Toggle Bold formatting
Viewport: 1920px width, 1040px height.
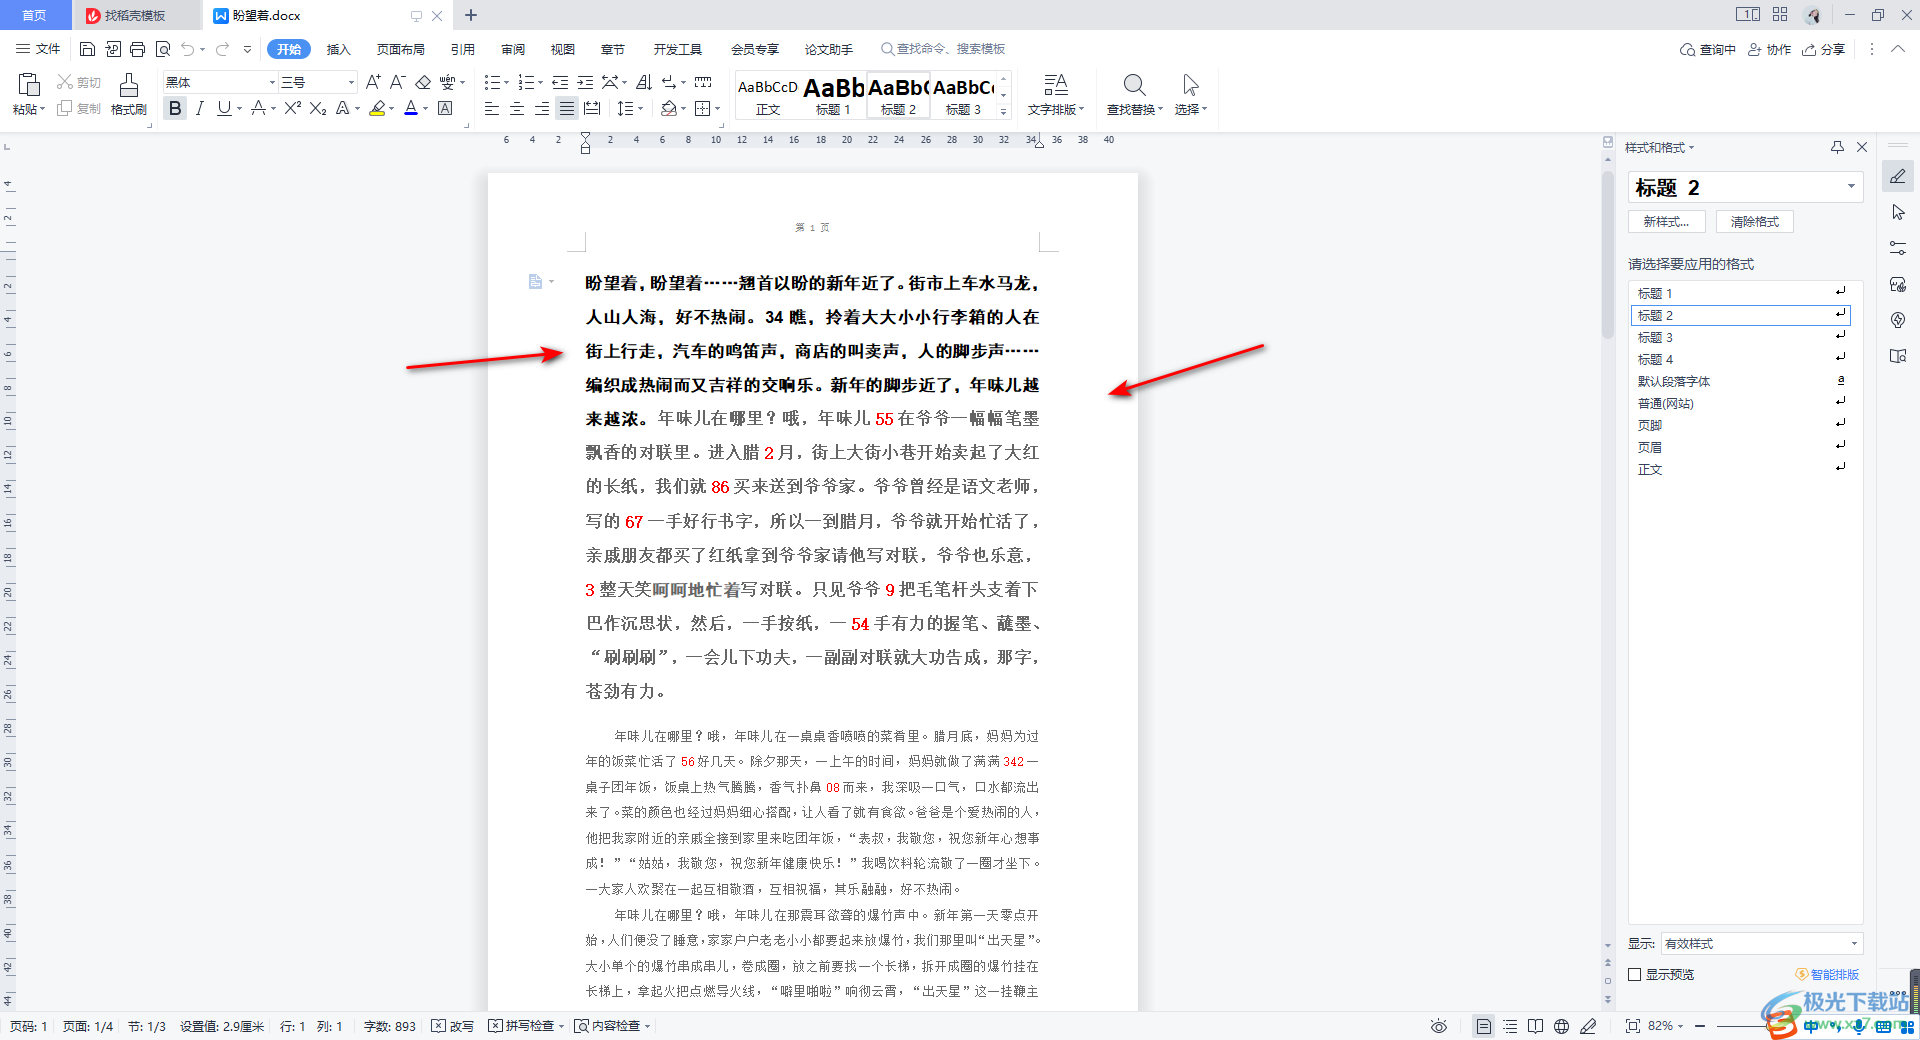[176, 108]
